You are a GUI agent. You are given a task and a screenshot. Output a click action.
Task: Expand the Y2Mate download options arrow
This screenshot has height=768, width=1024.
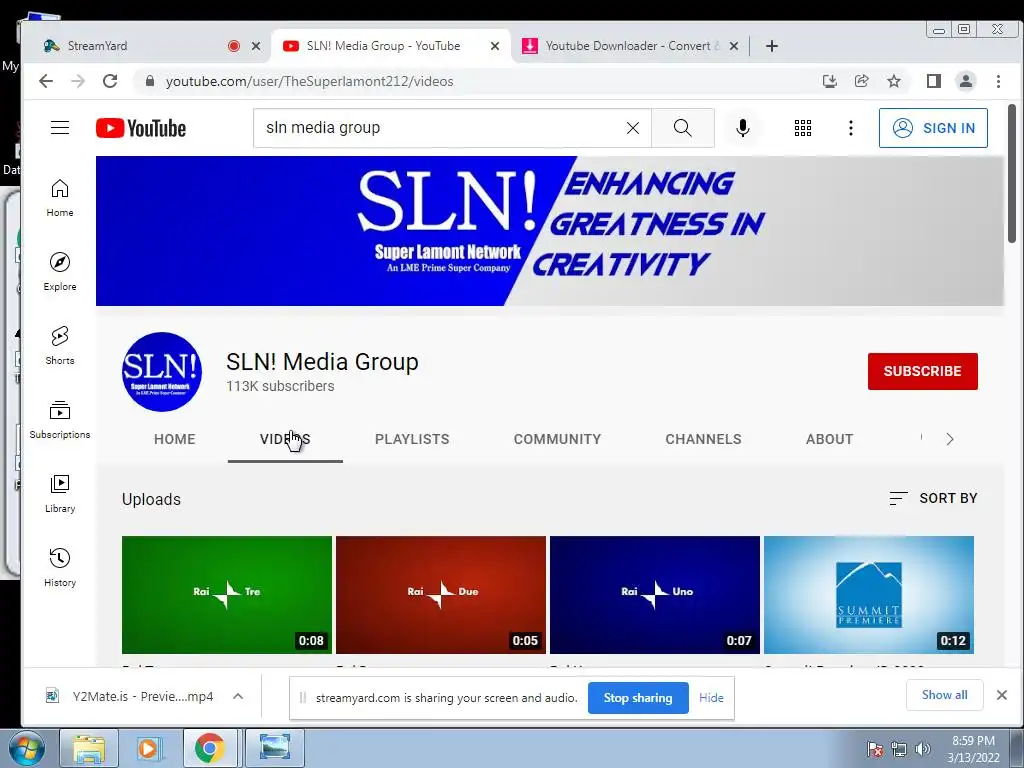pyautogui.click(x=238, y=696)
